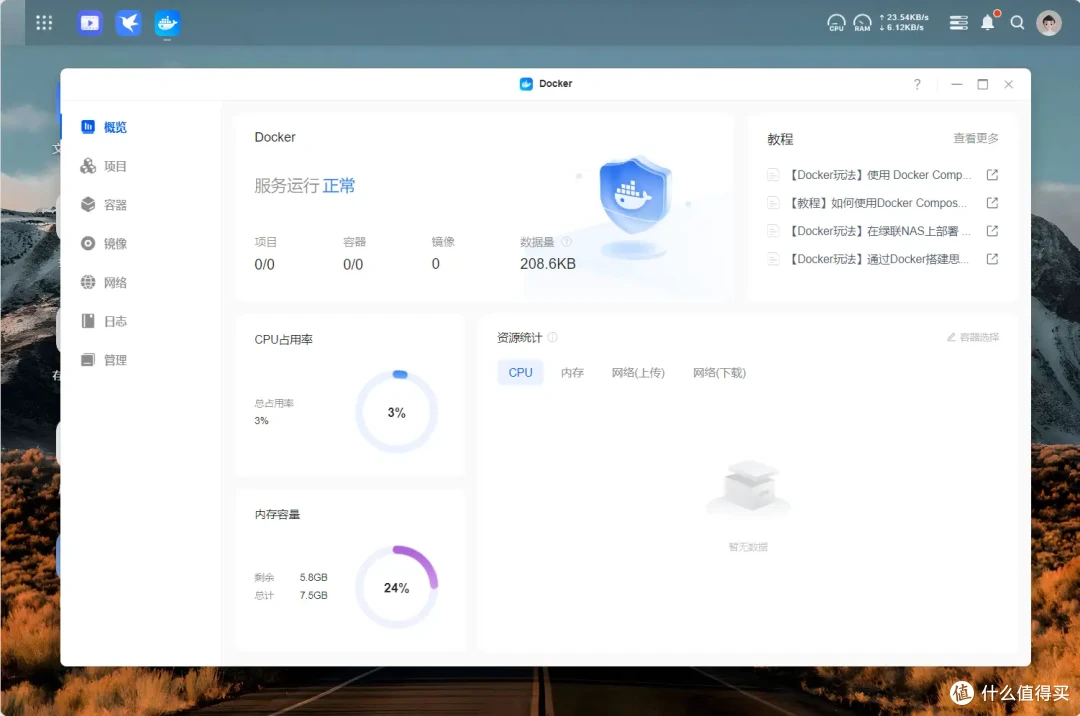Click the 项目 count 0/0

264,264
